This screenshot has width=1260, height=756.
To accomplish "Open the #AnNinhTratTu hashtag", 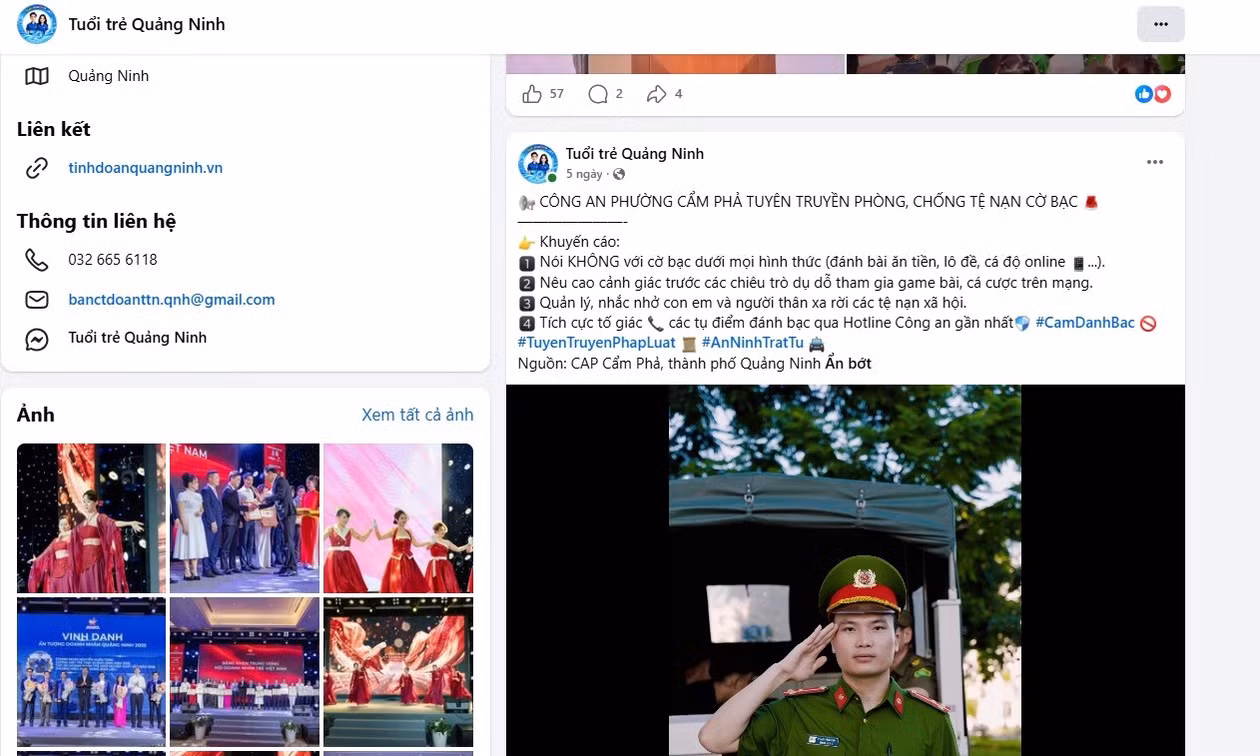I will [752, 343].
